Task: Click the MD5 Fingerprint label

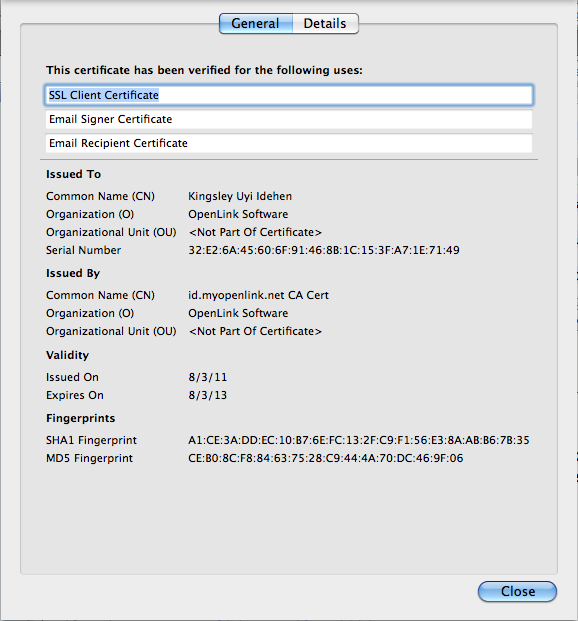Action: [x=89, y=458]
